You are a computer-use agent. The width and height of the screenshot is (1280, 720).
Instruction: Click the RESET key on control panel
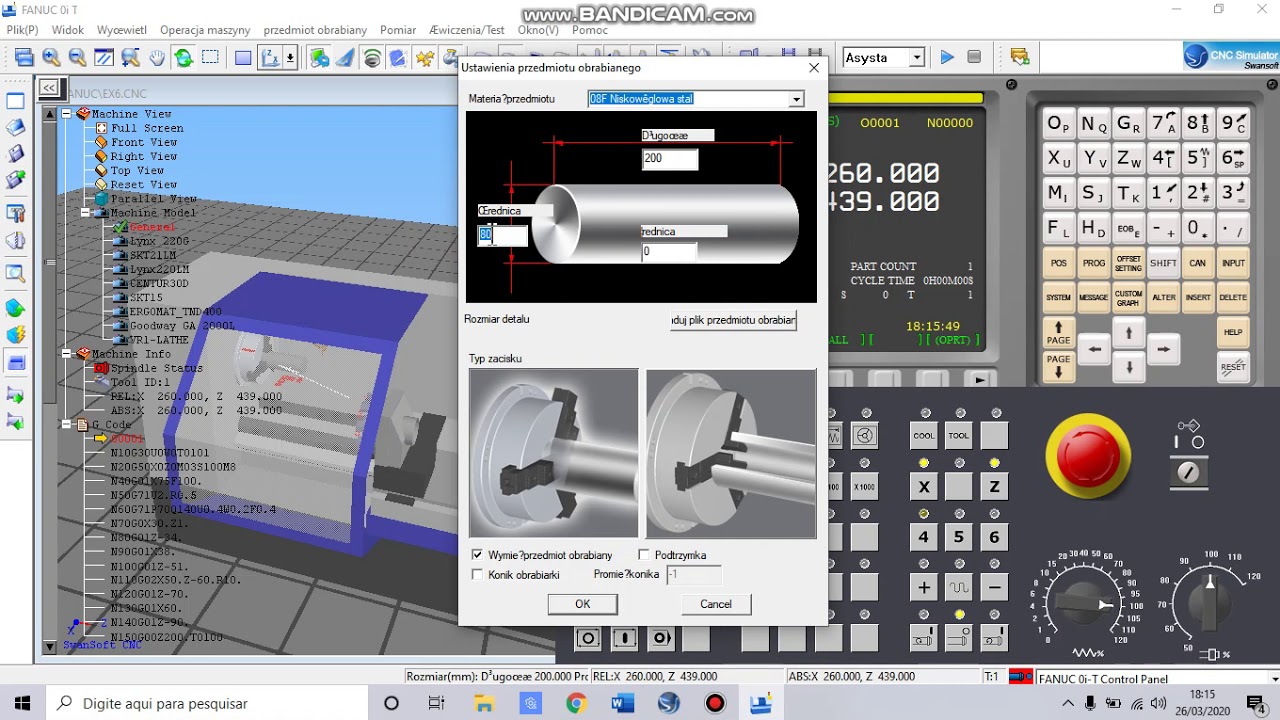pyautogui.click(x=1233, y=367)
